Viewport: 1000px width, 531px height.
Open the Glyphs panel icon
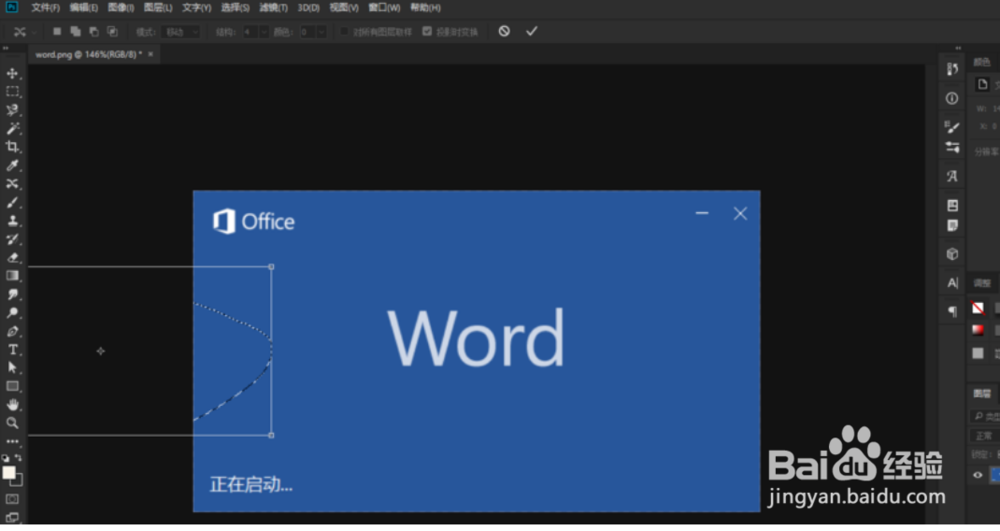pos(952,177)
